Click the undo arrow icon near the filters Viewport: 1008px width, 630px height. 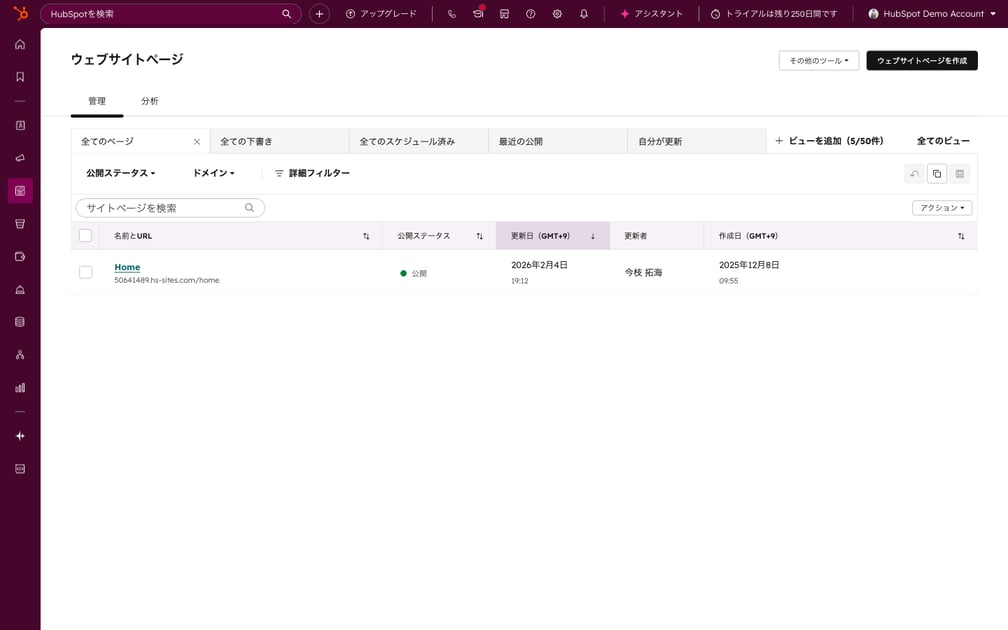[x=914, y=173]
